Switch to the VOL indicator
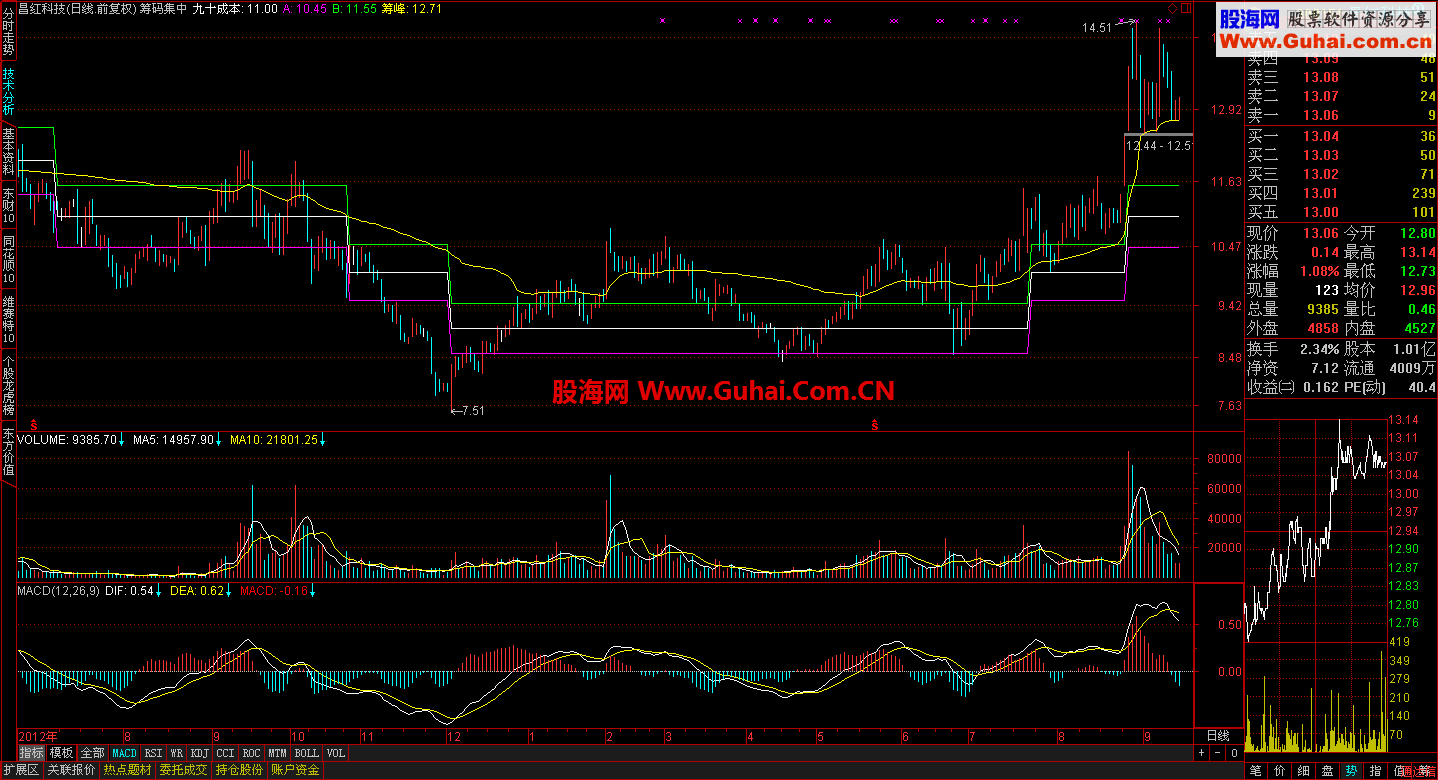 [336, 753]
